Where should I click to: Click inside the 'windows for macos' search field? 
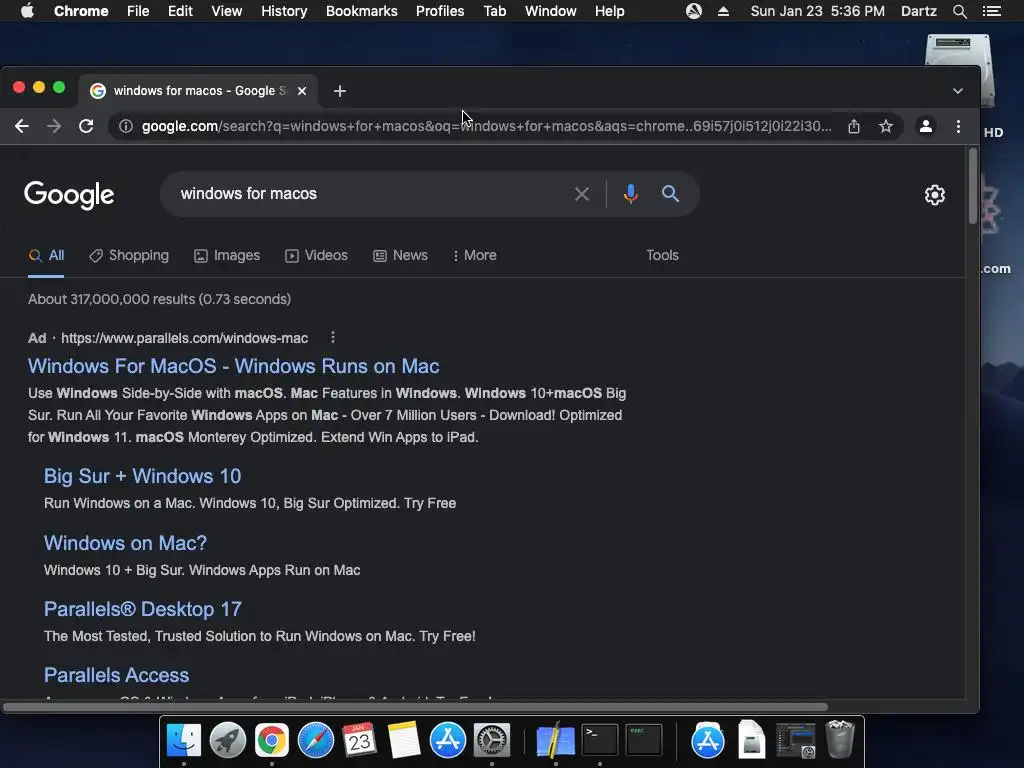coord(372,194)
